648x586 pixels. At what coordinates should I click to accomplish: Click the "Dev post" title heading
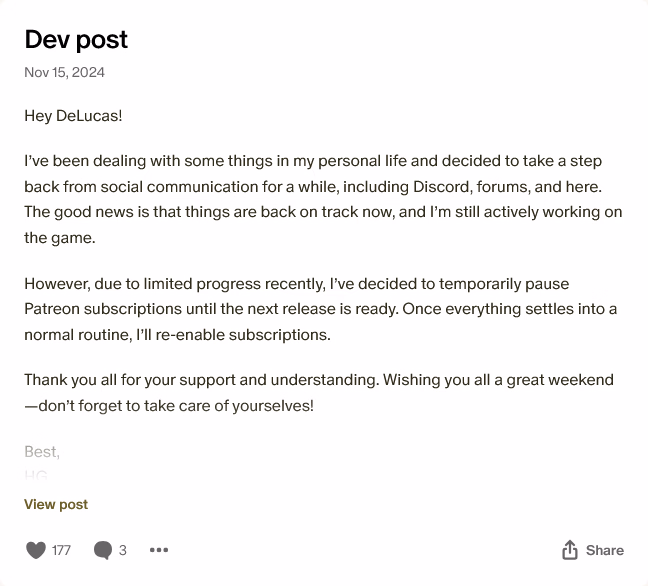coord(76,39)
